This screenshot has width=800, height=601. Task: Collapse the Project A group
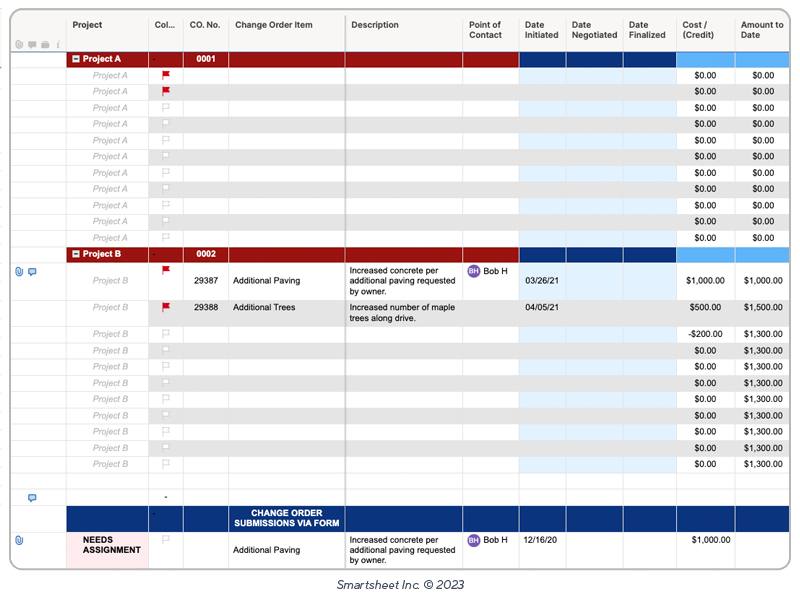coord(76,59)
